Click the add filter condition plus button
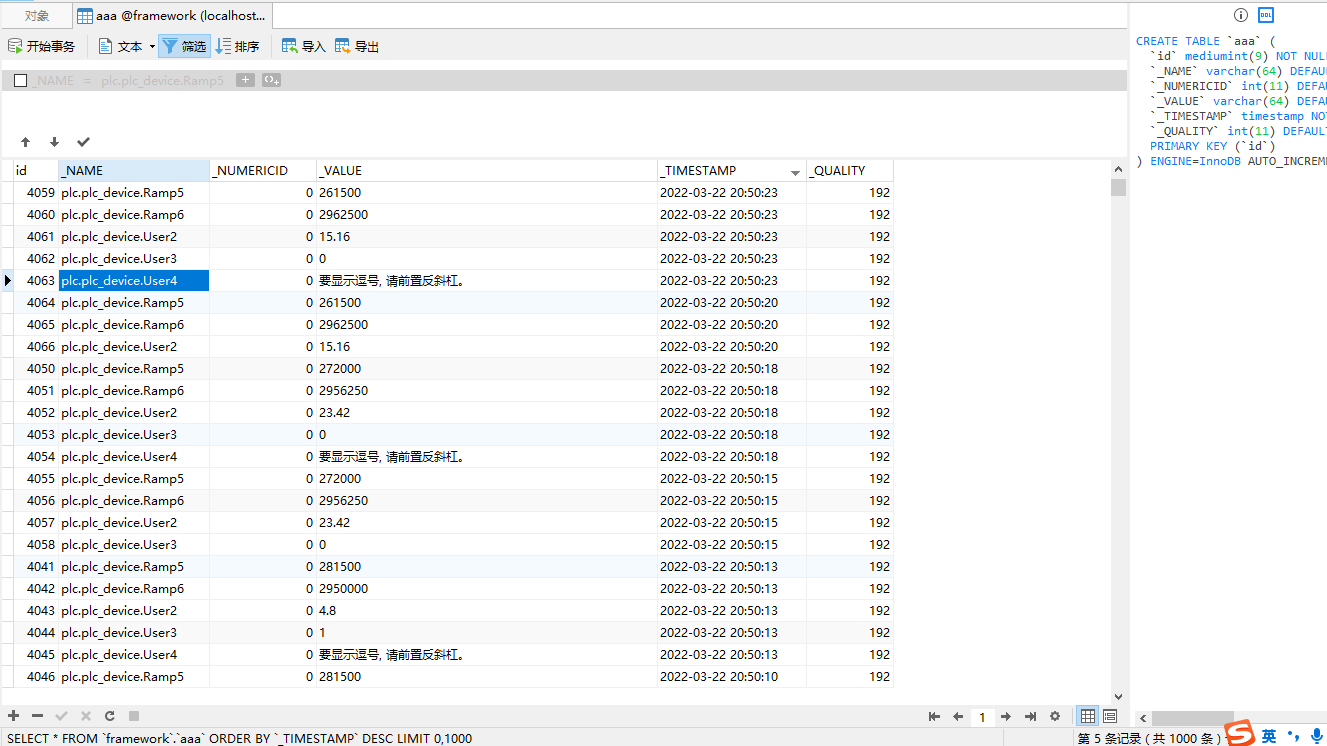This screenshot has height=746, width=1327. tap(245, 80)
